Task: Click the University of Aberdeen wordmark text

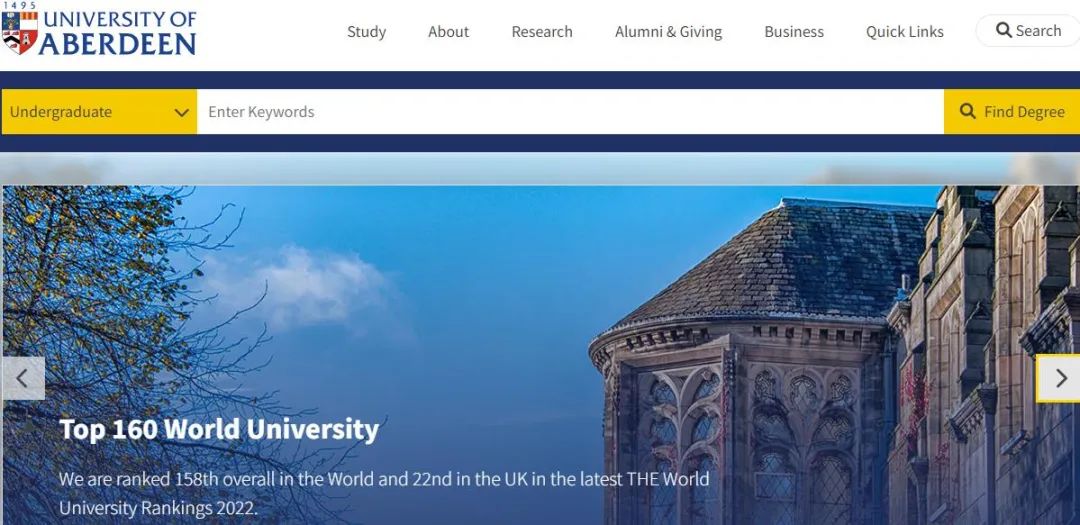Action: pyautogui.click(x=118, y=32)
